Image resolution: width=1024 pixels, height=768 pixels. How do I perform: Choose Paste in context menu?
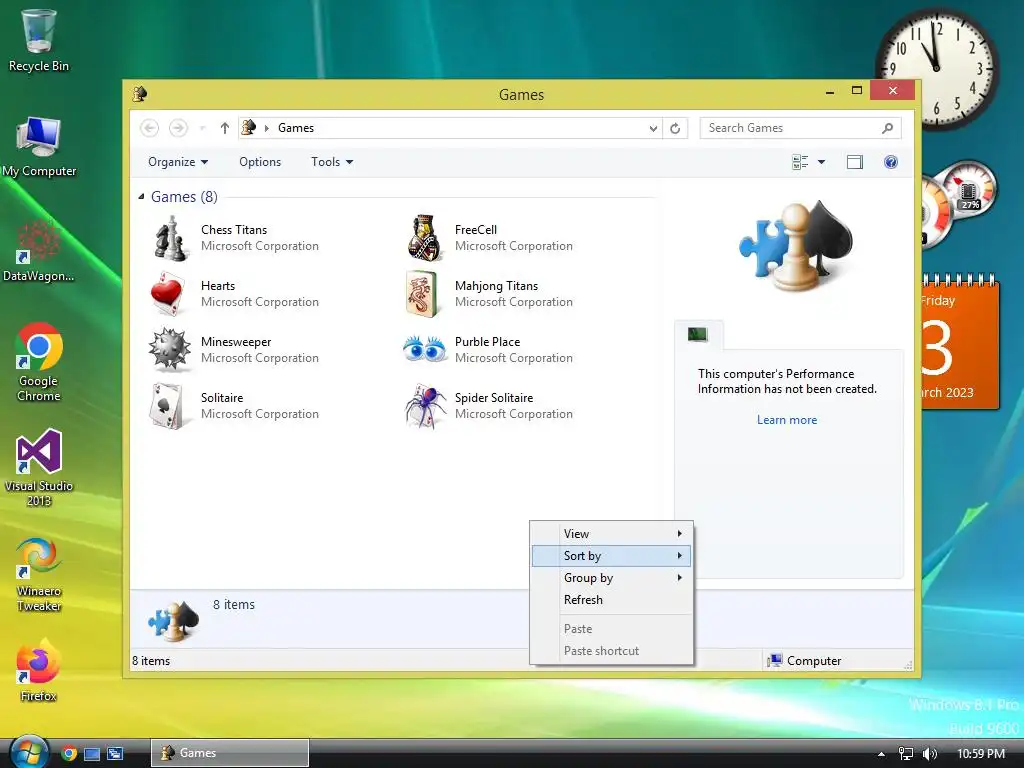point(611,629)
